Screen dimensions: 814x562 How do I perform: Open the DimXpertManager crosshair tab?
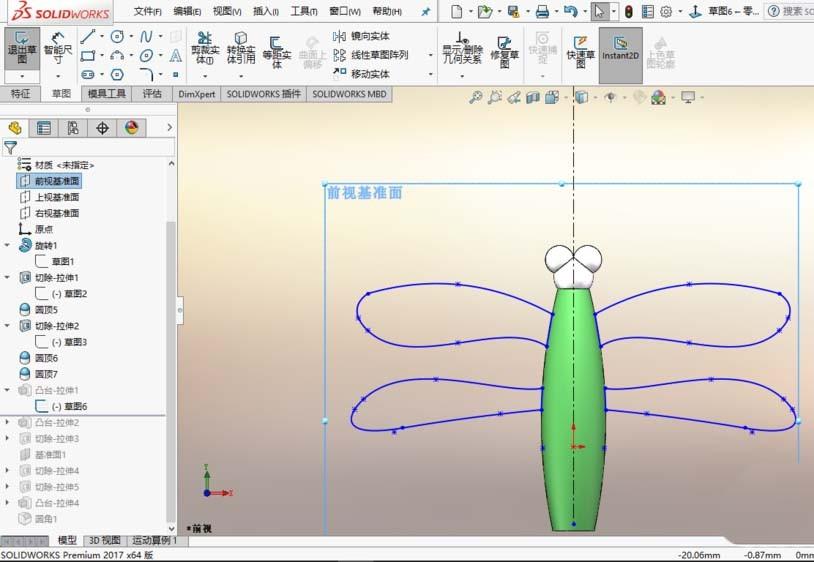(x=102, y=128)
